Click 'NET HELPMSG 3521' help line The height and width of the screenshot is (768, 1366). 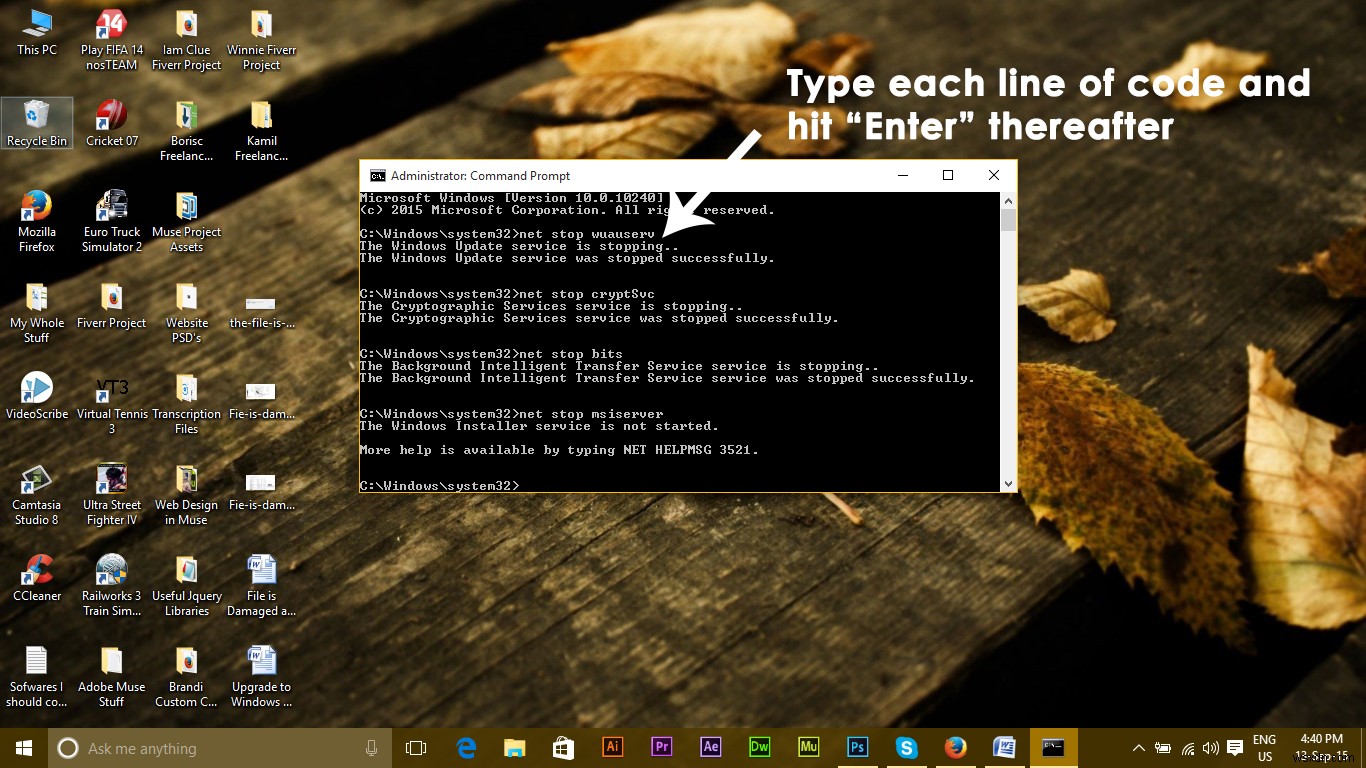coord(559,450)
